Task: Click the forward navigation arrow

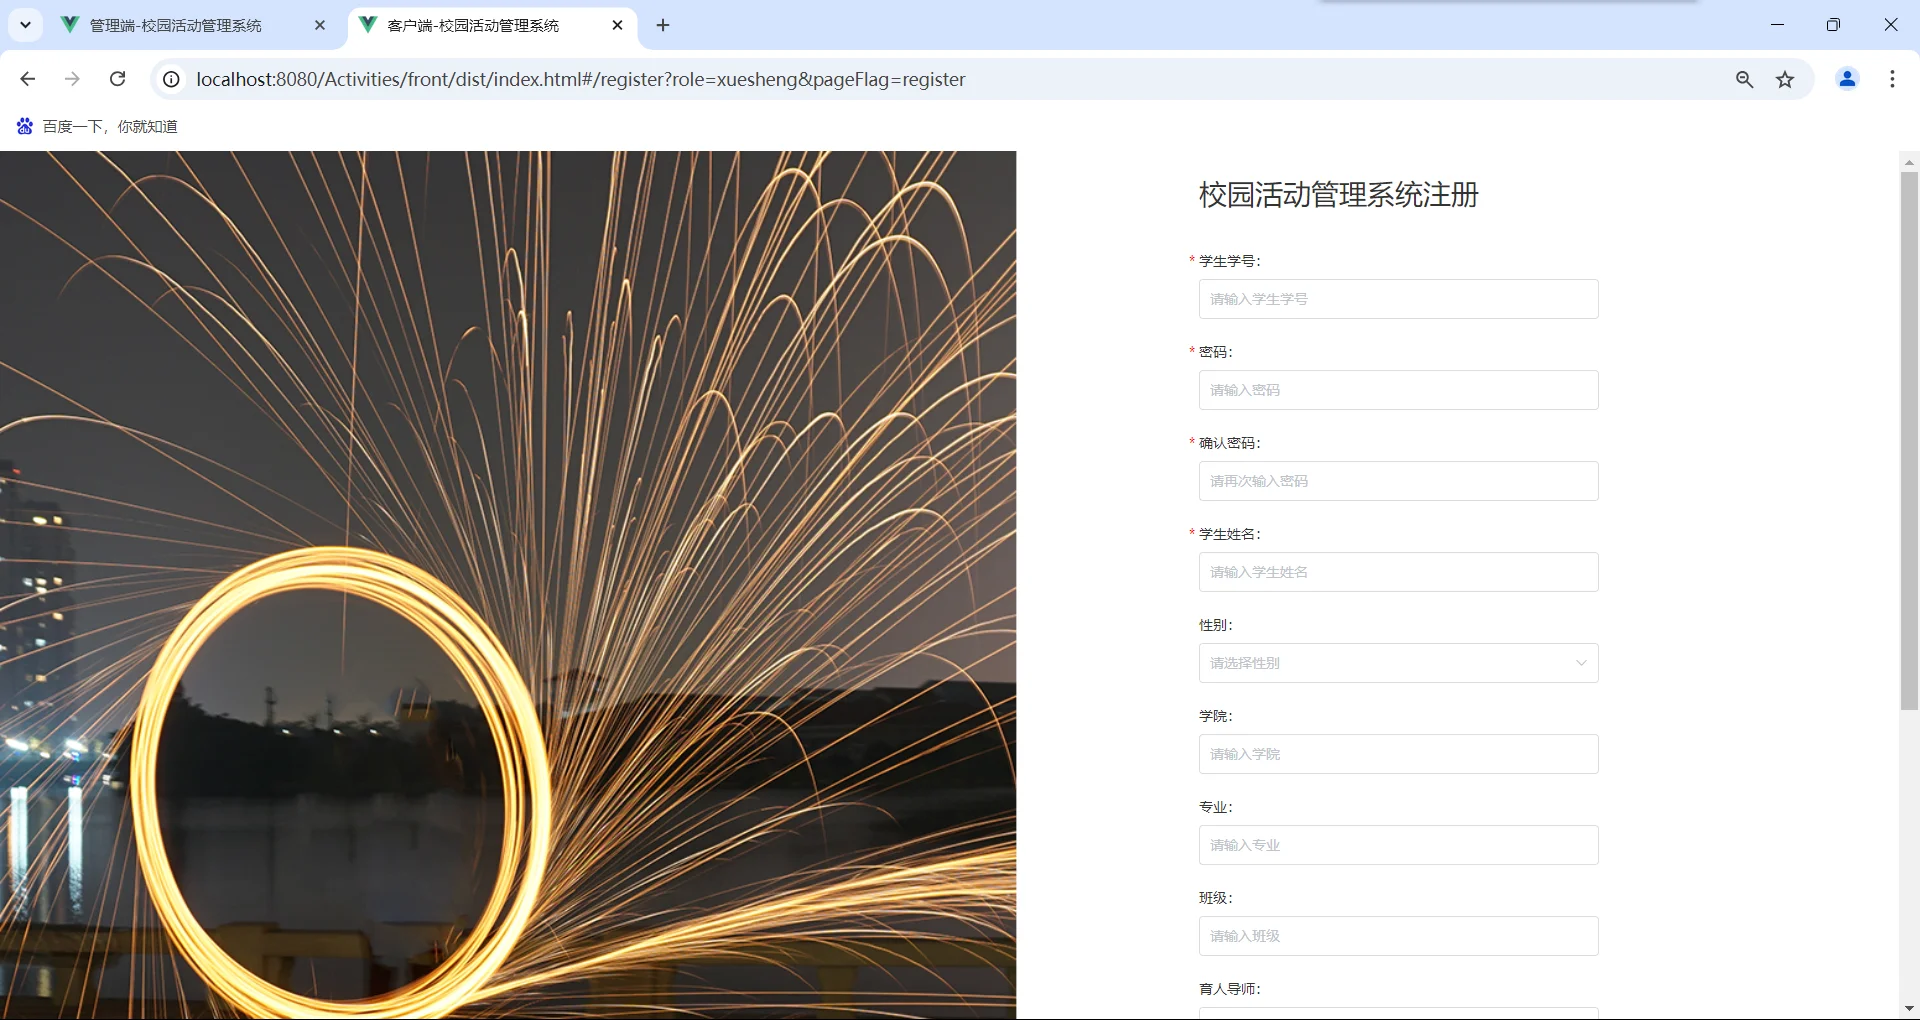Action: pyautogui.click(x=72, y=79)
